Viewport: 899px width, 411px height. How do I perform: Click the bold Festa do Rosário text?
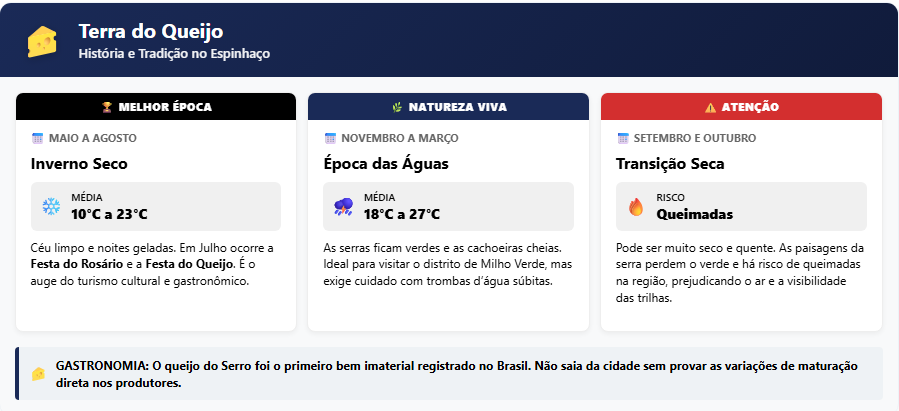(71, 264)
